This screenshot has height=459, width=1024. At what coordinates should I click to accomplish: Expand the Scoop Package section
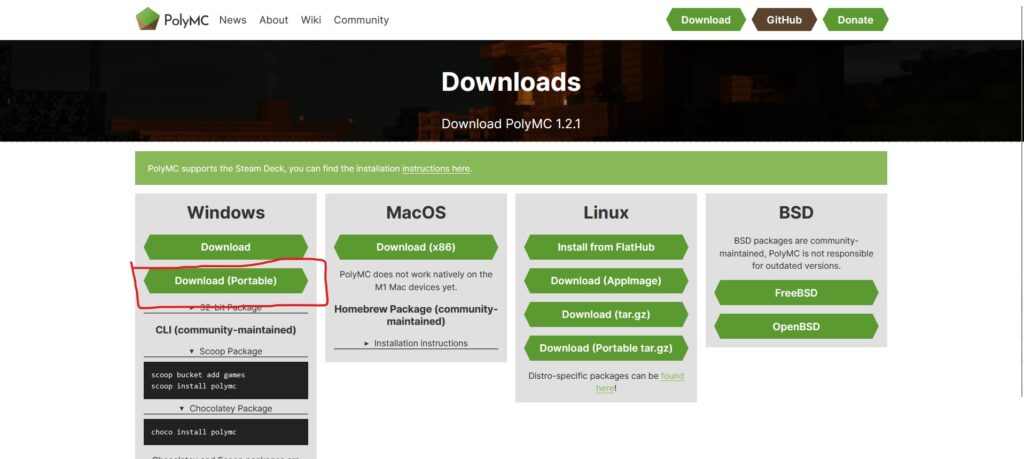pyautogui.click(x=225, y=351)
